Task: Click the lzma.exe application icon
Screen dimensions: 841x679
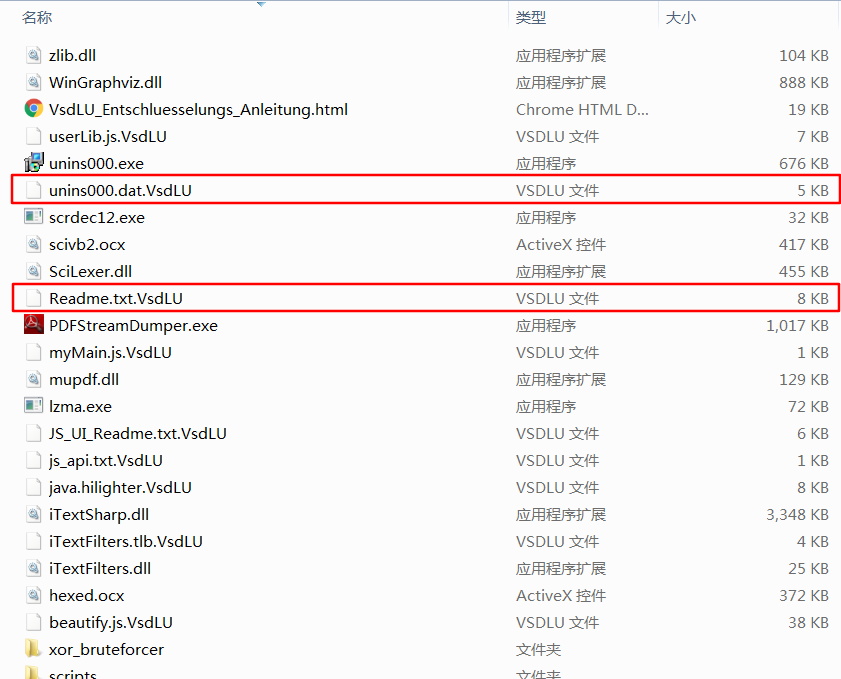Action: (x=33, y=406)
